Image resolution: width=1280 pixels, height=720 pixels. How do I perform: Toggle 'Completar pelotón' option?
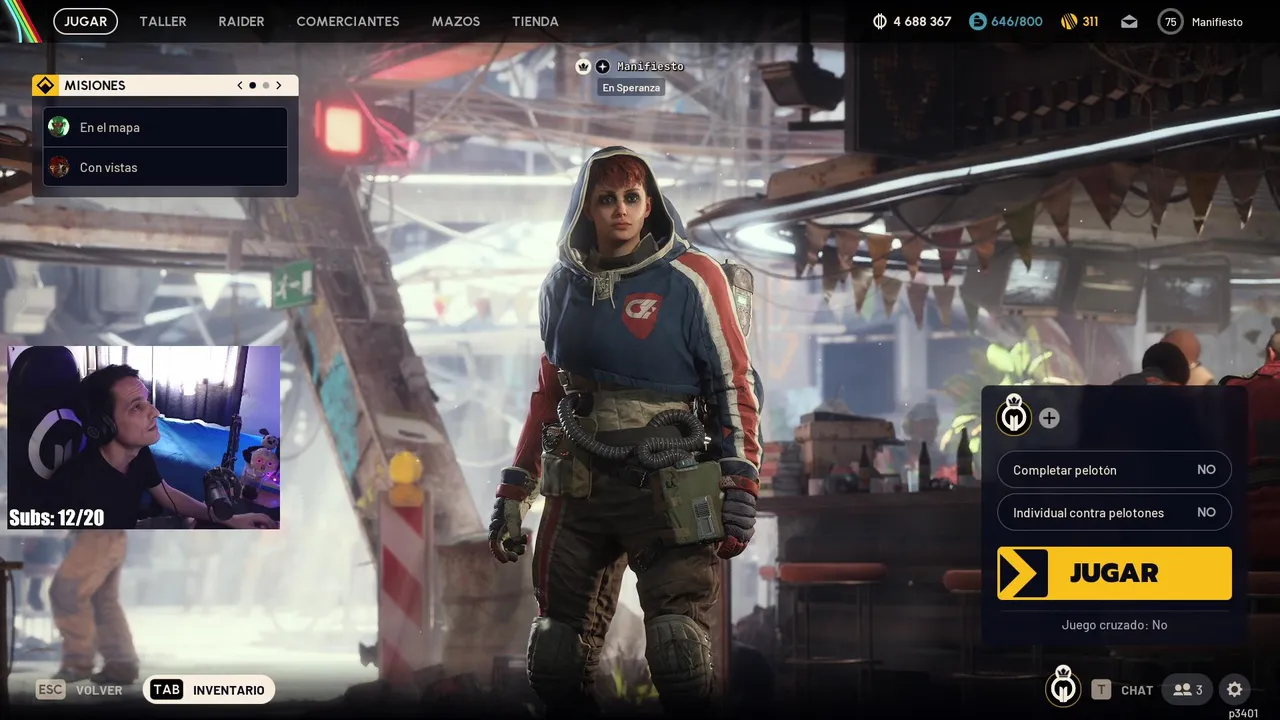click(1114, 470)
